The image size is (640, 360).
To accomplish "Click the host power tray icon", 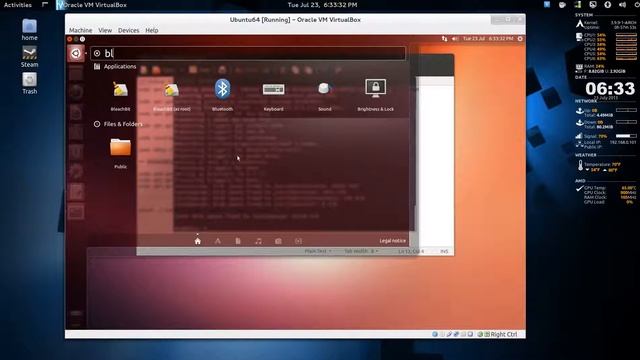I will point(636,4).
